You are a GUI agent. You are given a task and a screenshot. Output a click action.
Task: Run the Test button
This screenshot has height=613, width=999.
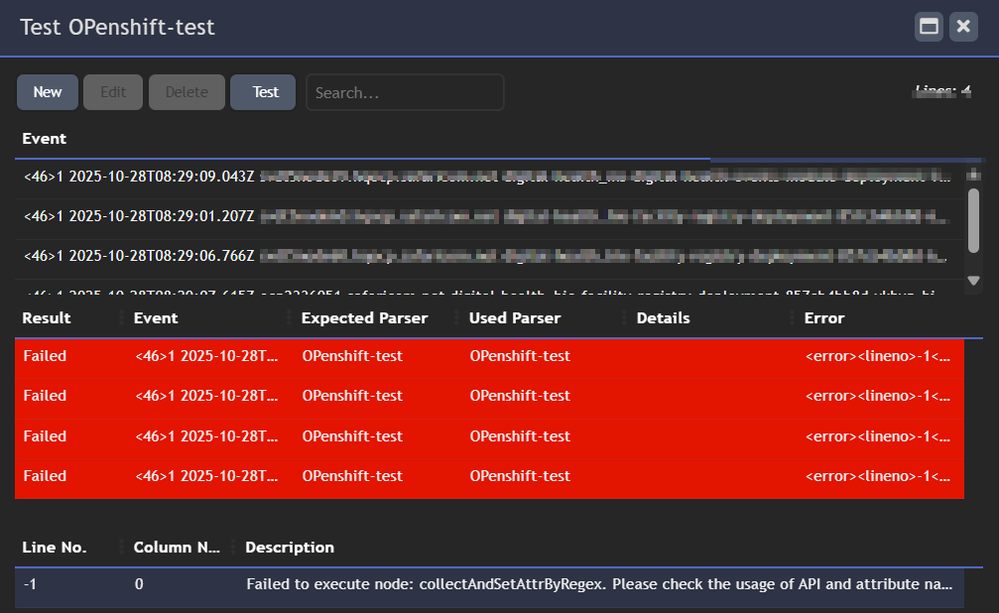coord(262,92)
